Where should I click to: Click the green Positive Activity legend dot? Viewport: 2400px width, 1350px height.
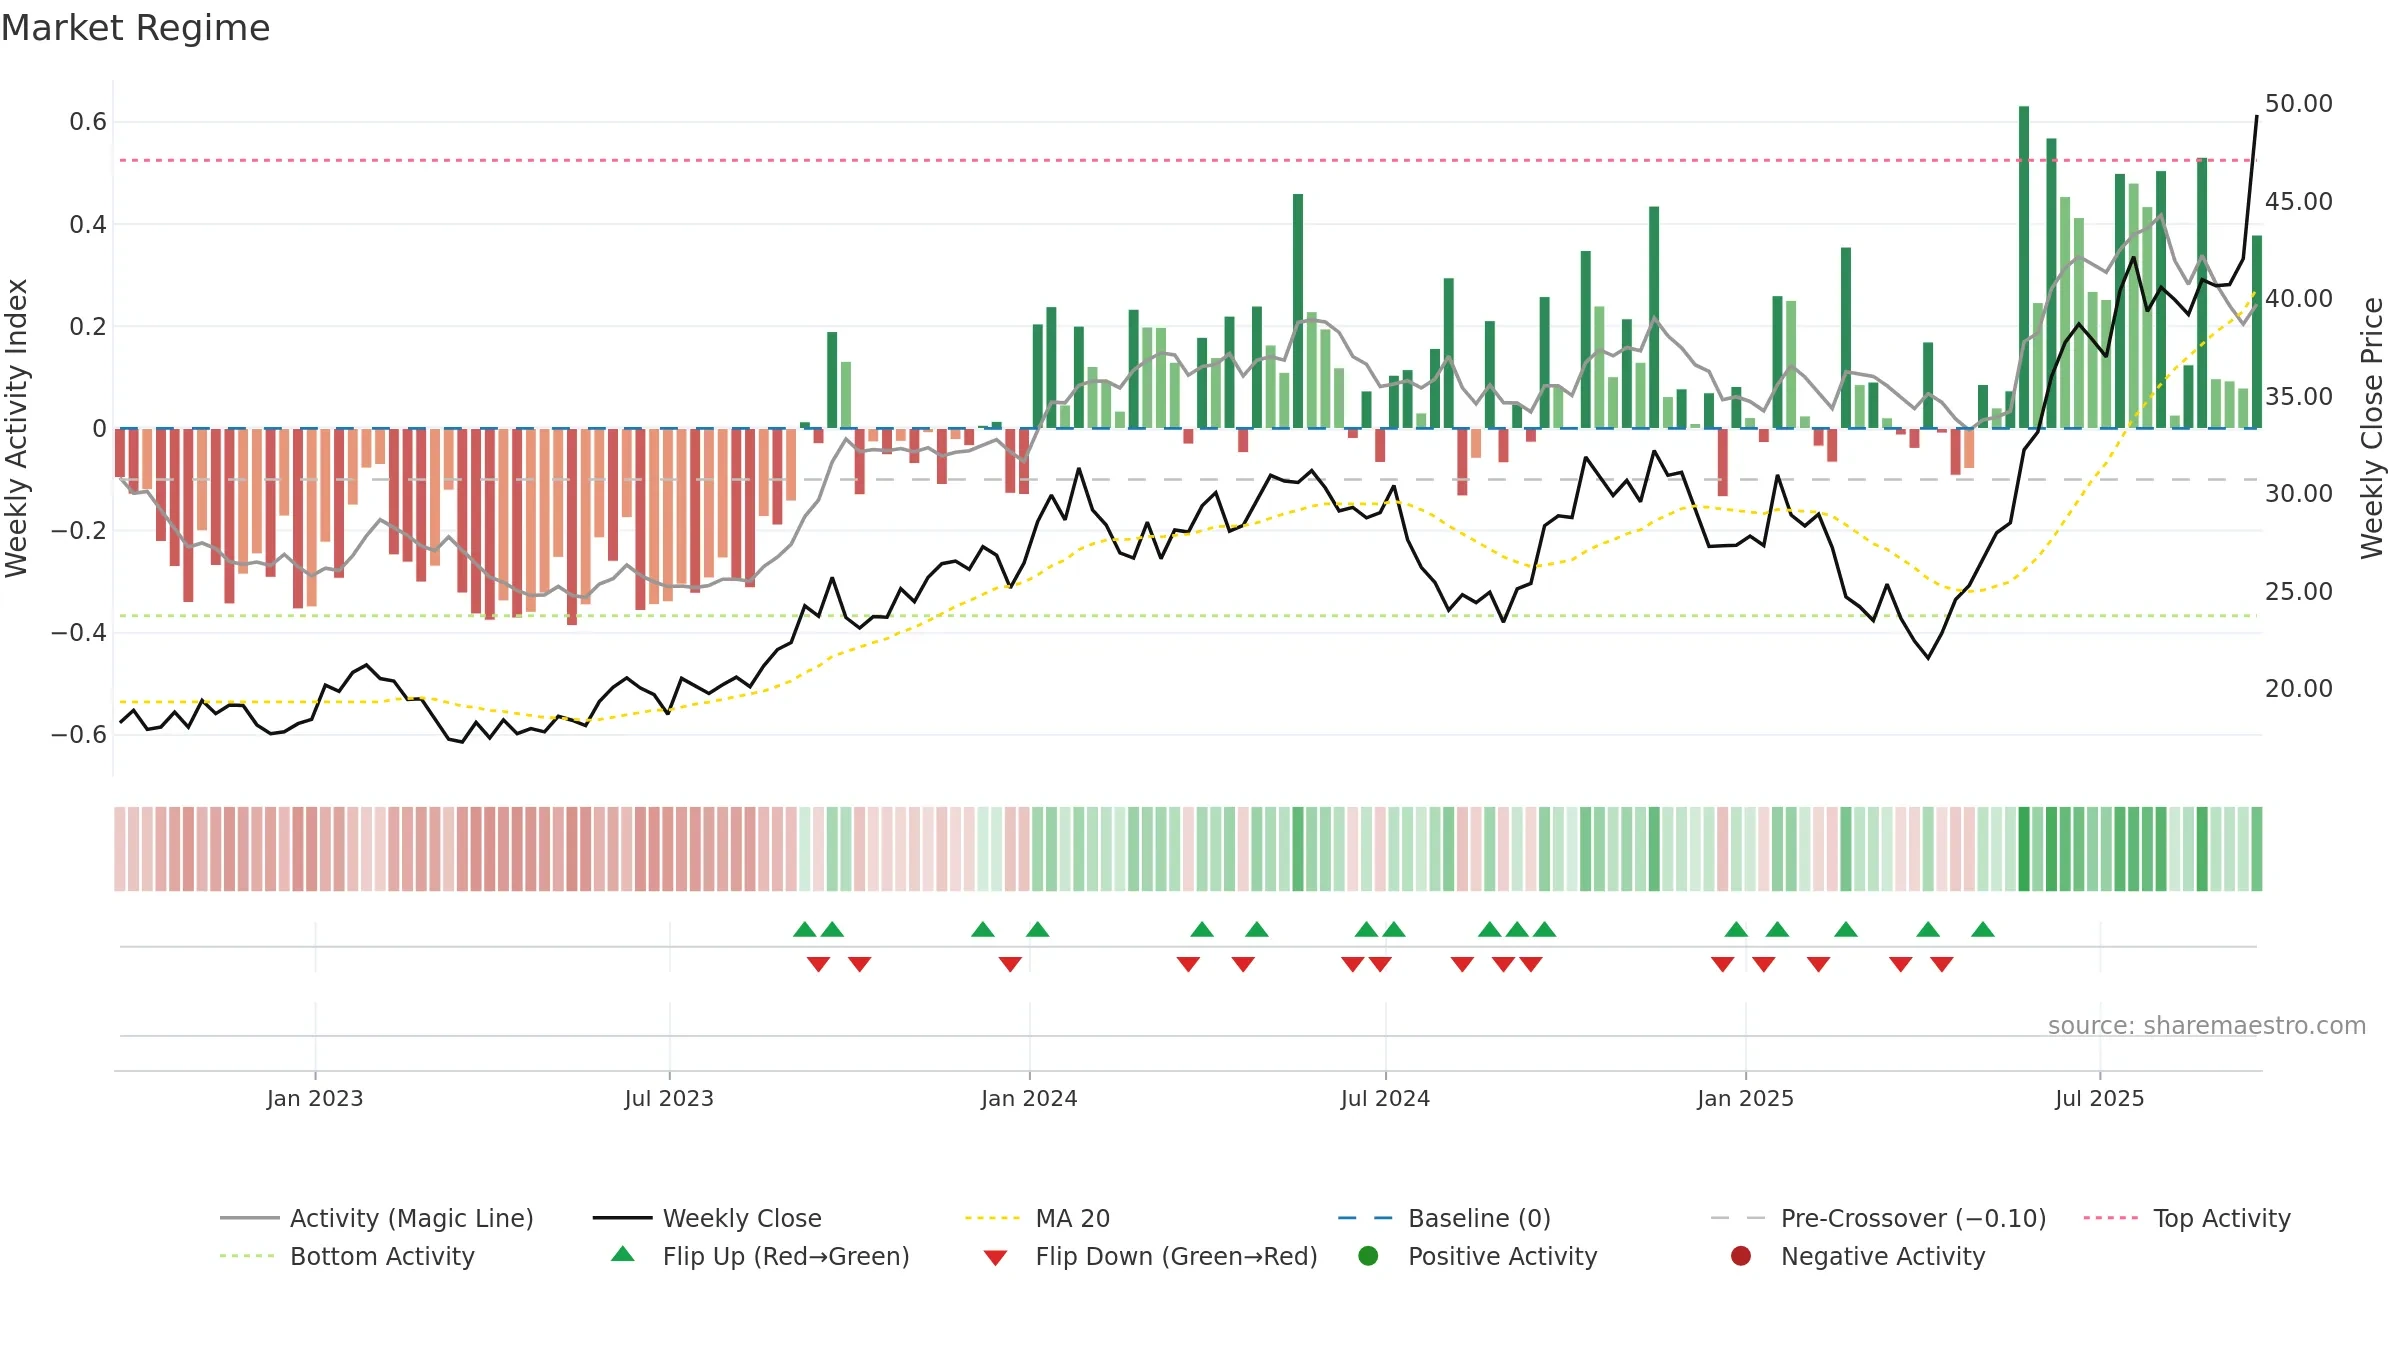[x=1368, y=1255]
